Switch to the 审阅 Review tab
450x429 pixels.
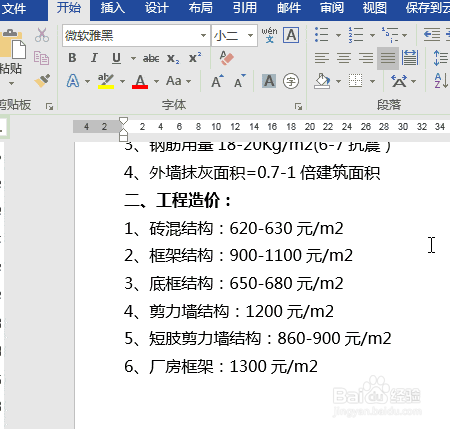tap(332, 8)
